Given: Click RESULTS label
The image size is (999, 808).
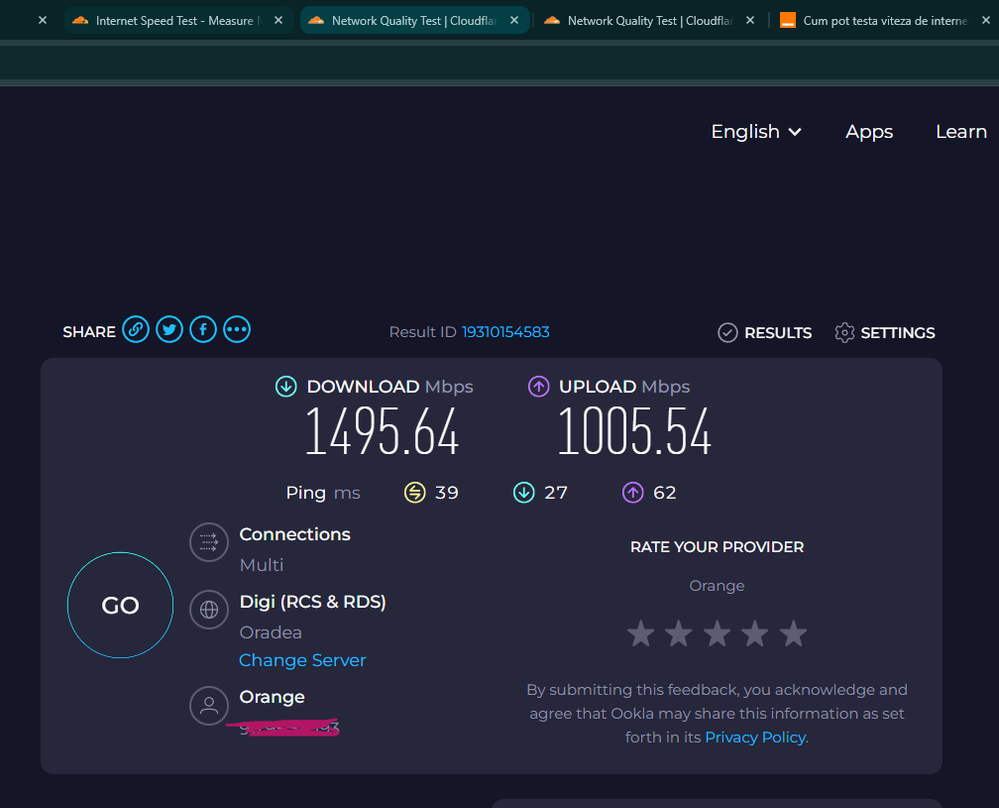Looking at the screenshot, I should pyautogui.click(x=778, y=333).
